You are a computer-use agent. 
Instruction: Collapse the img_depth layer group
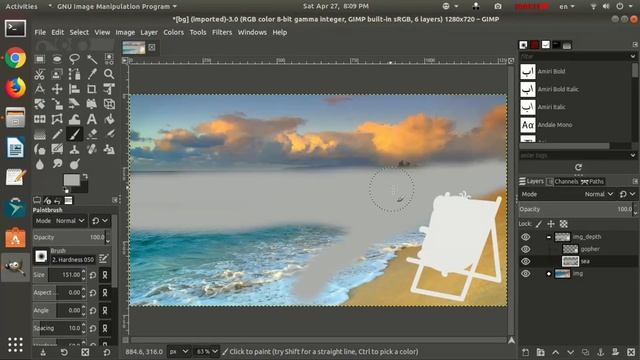tap(549, 237)
